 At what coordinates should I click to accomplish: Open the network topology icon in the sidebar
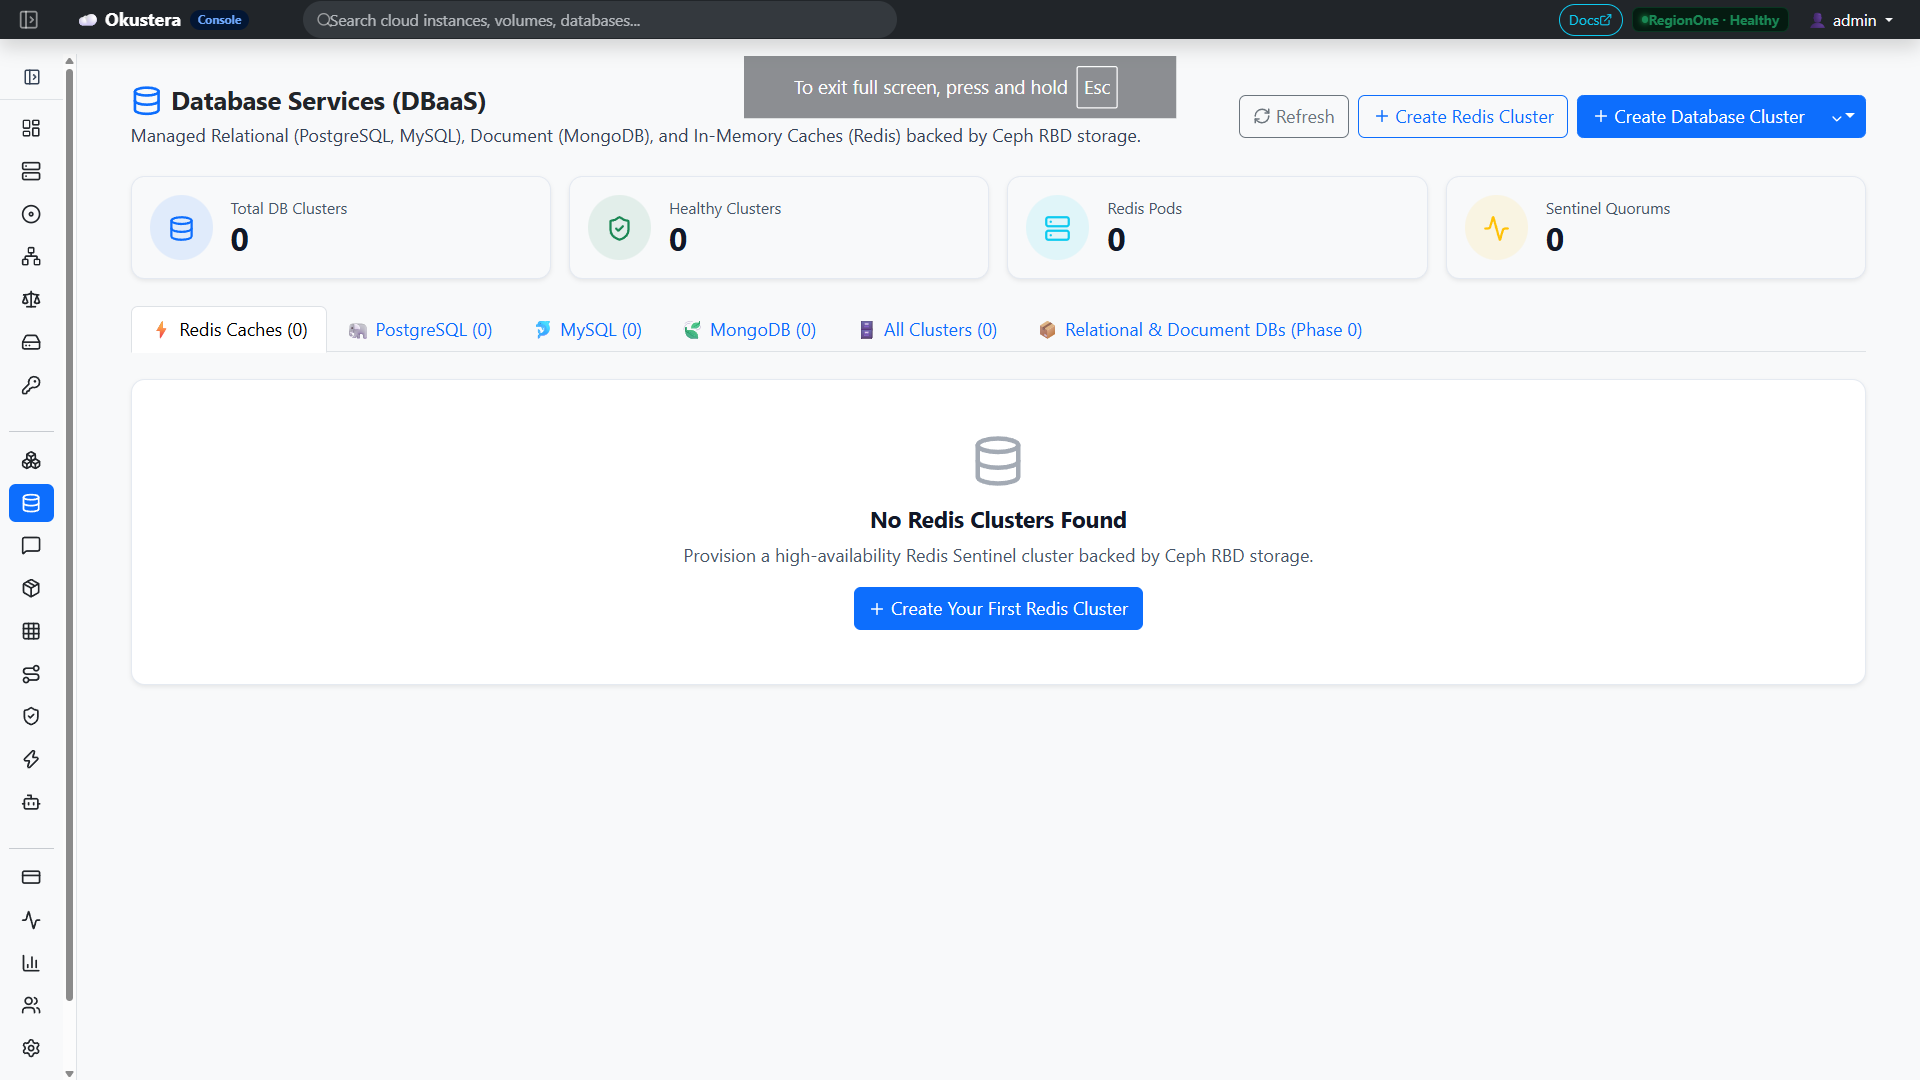(x=31, y=257)
